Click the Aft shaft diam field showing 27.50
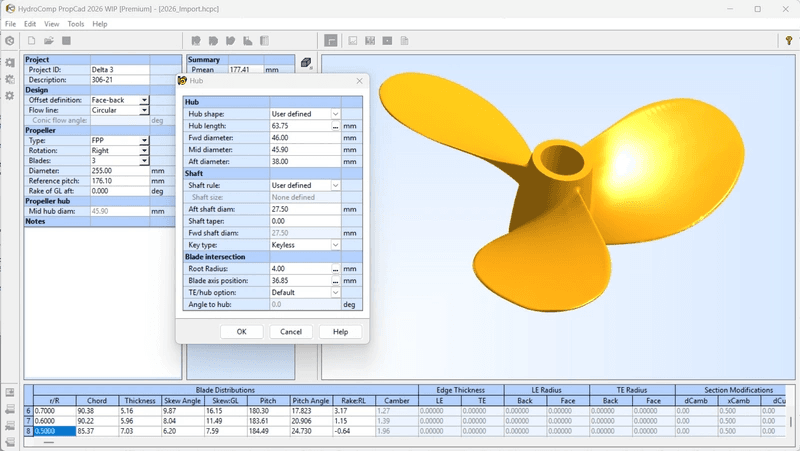 click(x=305, y=209)
